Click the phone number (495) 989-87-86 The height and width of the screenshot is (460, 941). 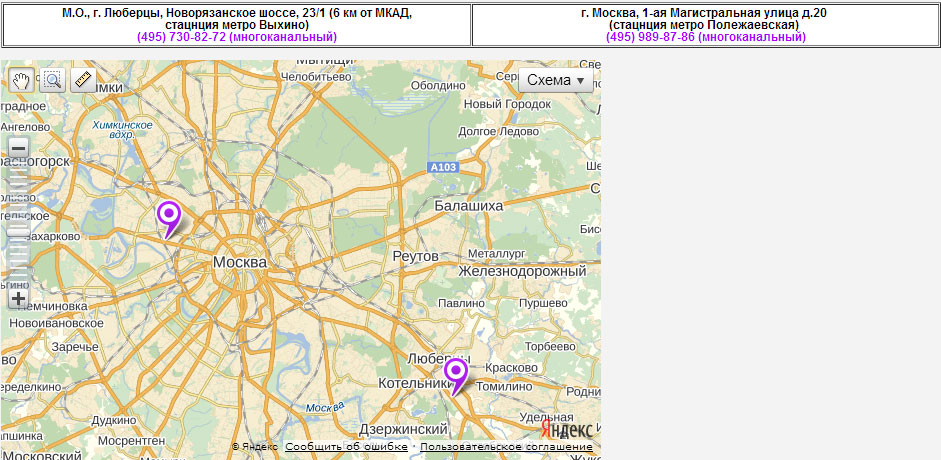tap(705, 37)
